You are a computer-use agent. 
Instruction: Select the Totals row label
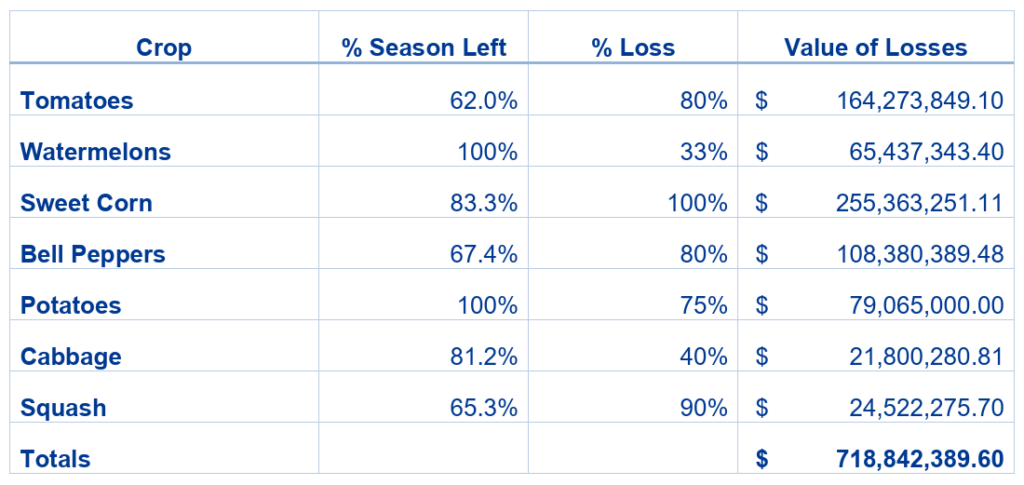(x=56, y=459)
